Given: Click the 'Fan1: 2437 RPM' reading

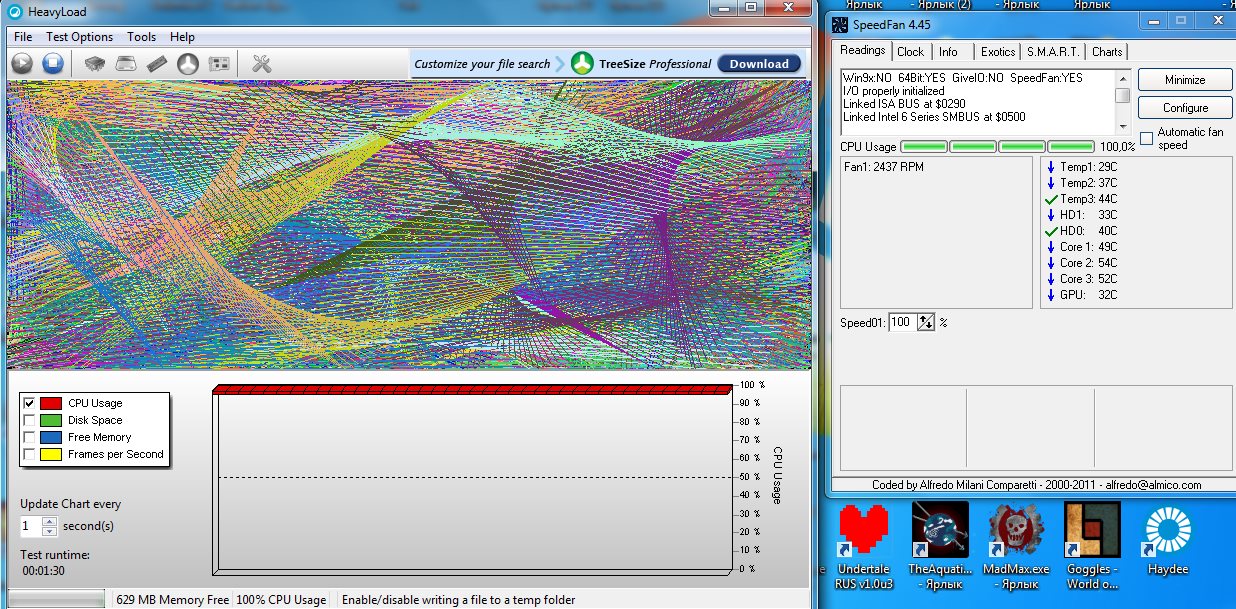Looking at the screenshot, I should (x=884, y=167).
